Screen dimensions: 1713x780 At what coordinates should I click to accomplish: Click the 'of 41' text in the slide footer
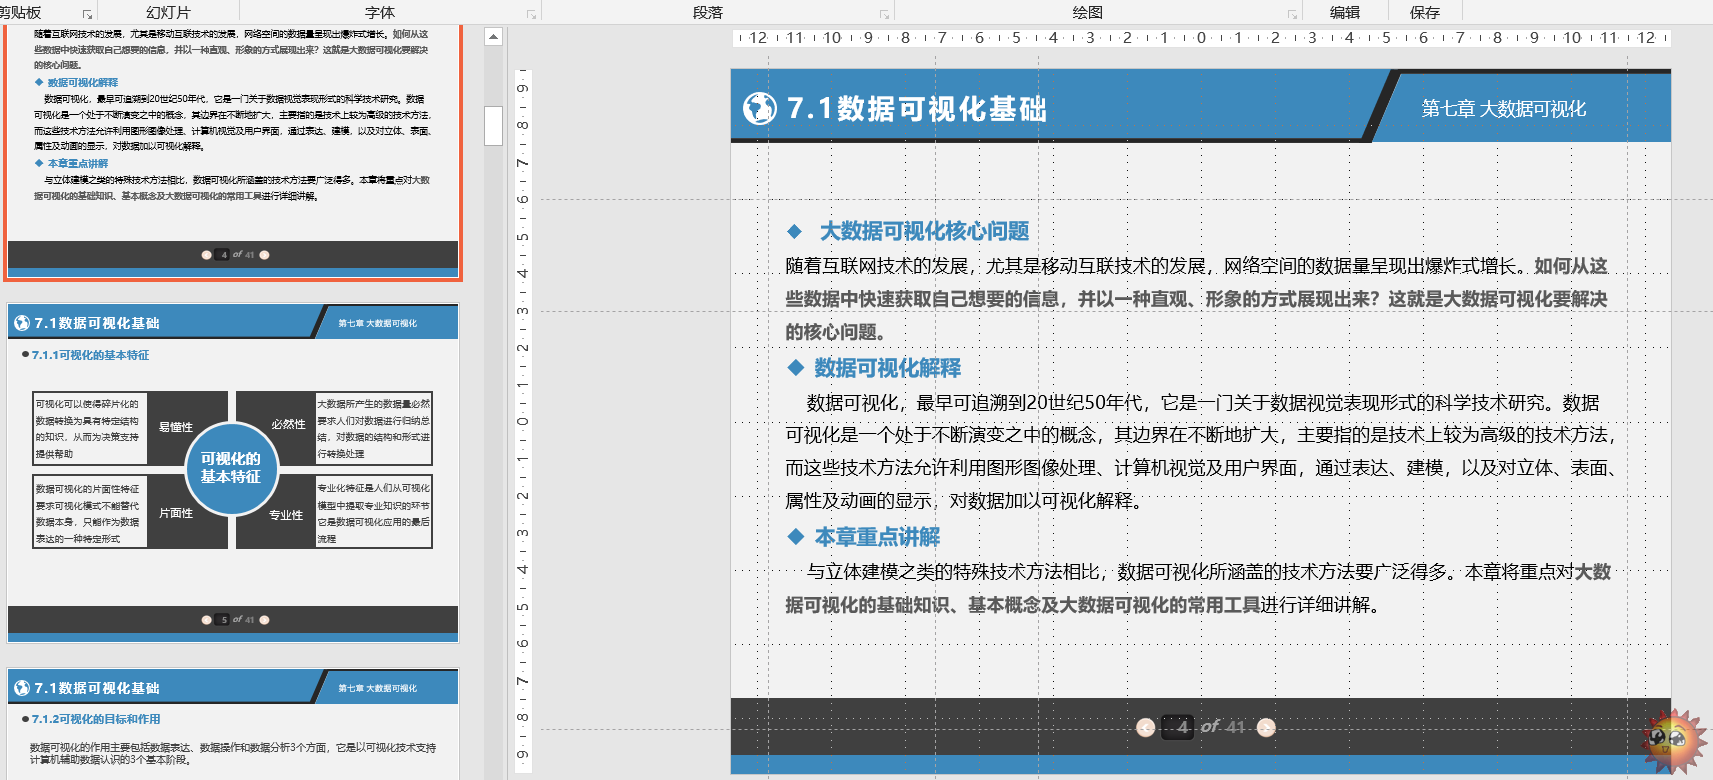pos(1223,727)
